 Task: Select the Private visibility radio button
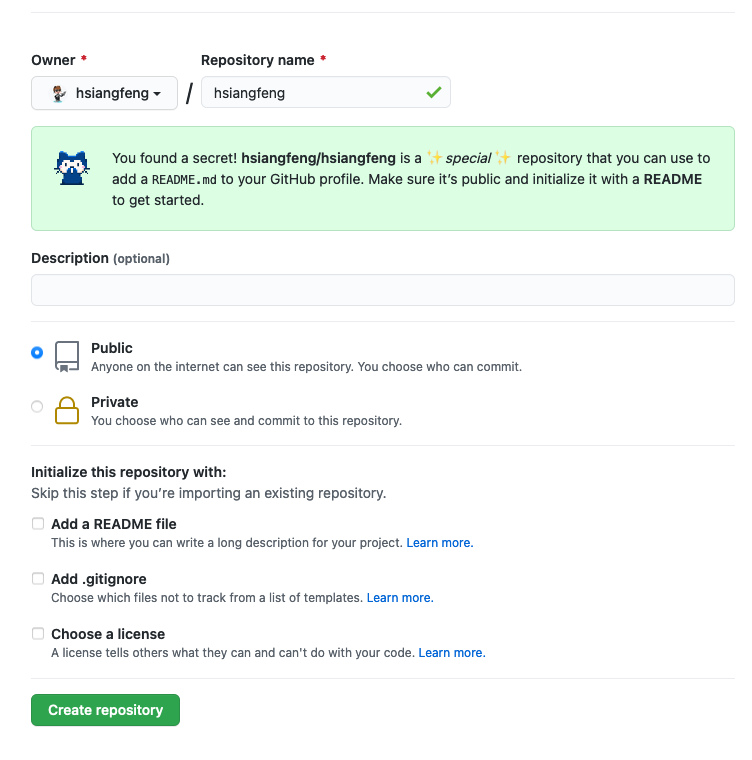[37, 406]
